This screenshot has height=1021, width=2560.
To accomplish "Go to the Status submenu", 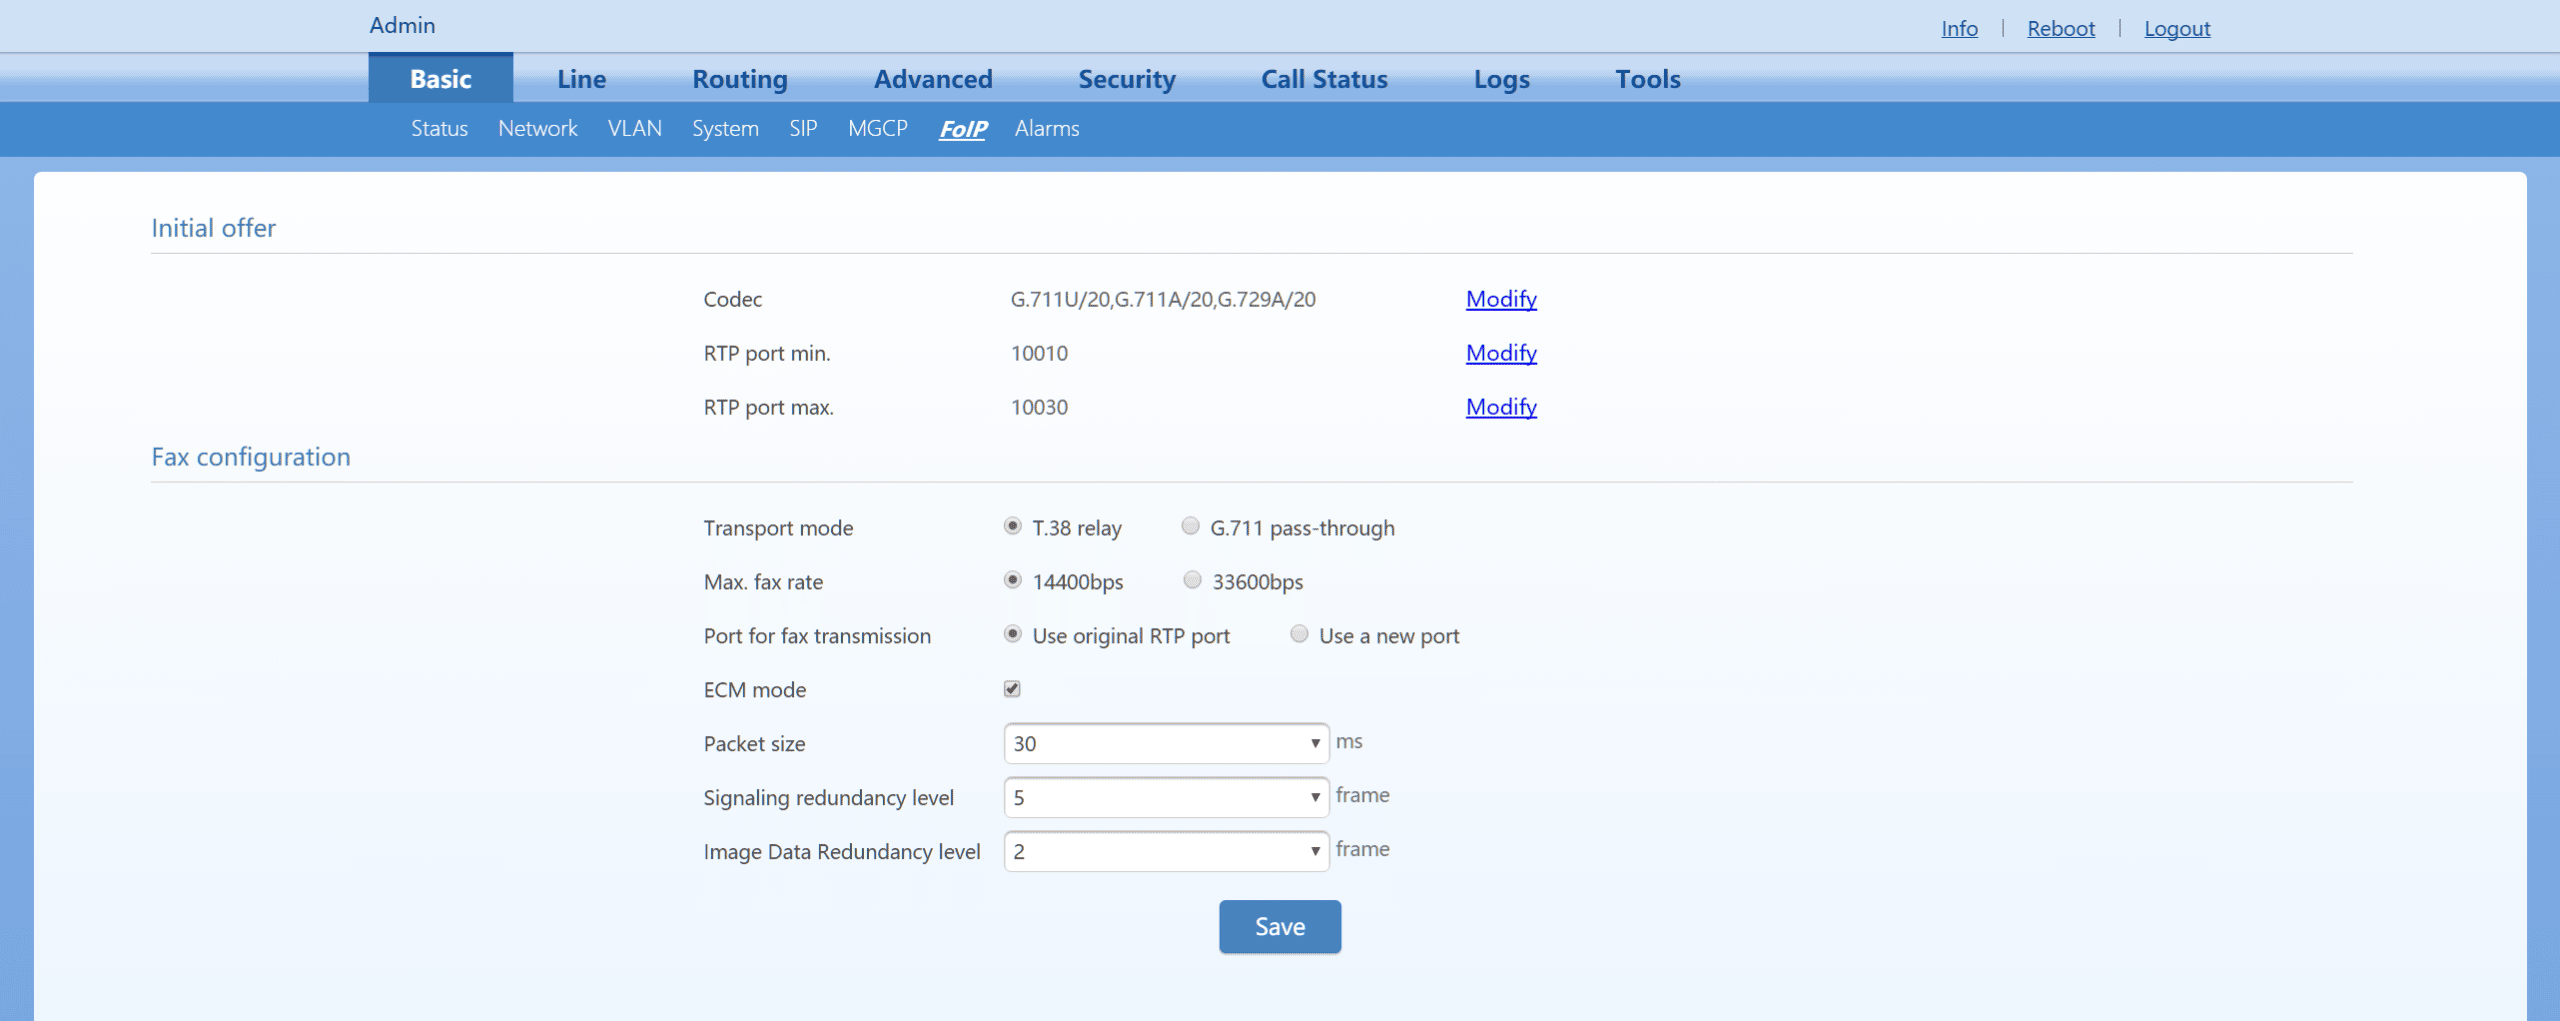I will tap(440, 128).
